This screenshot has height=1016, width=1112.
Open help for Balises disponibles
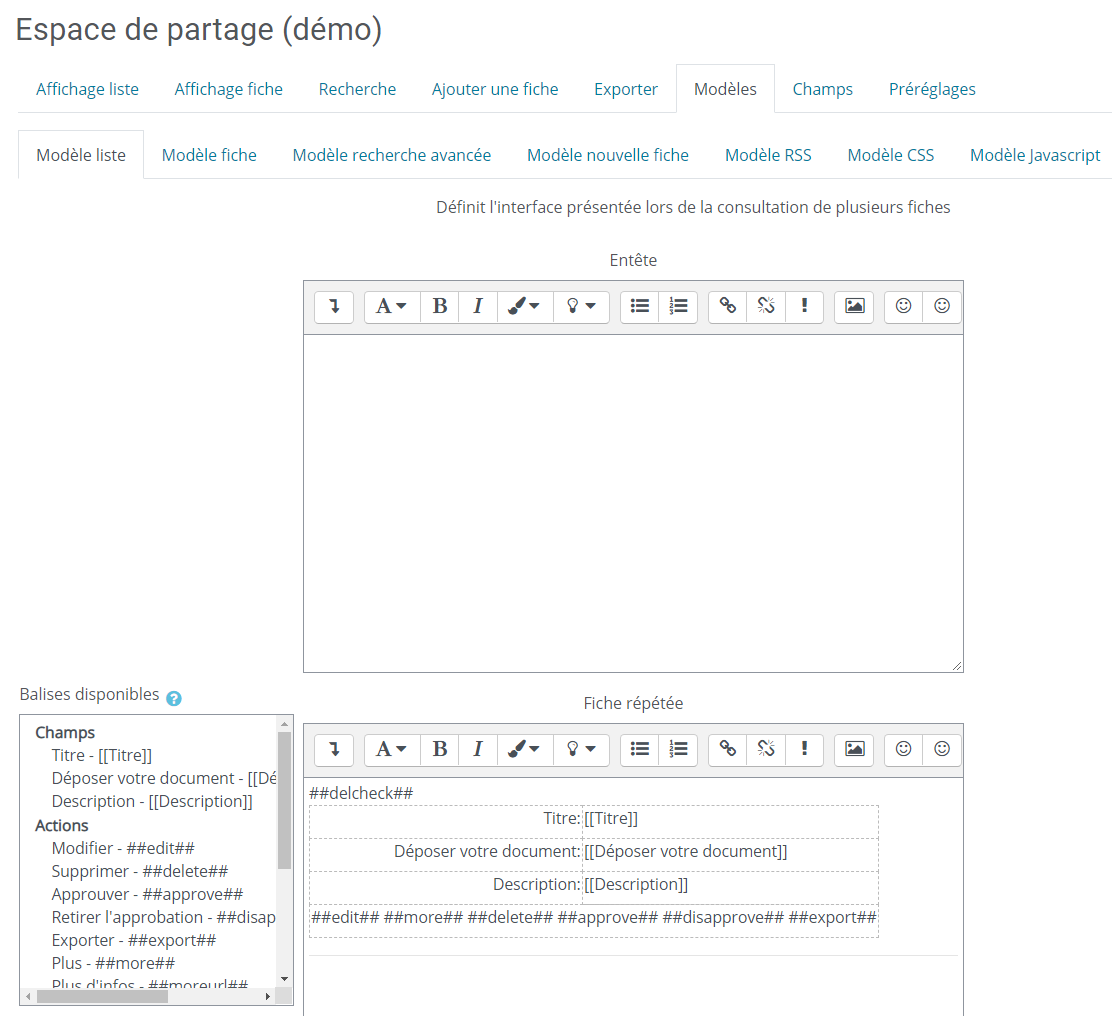pyautogui.click(x=174, y=698)
